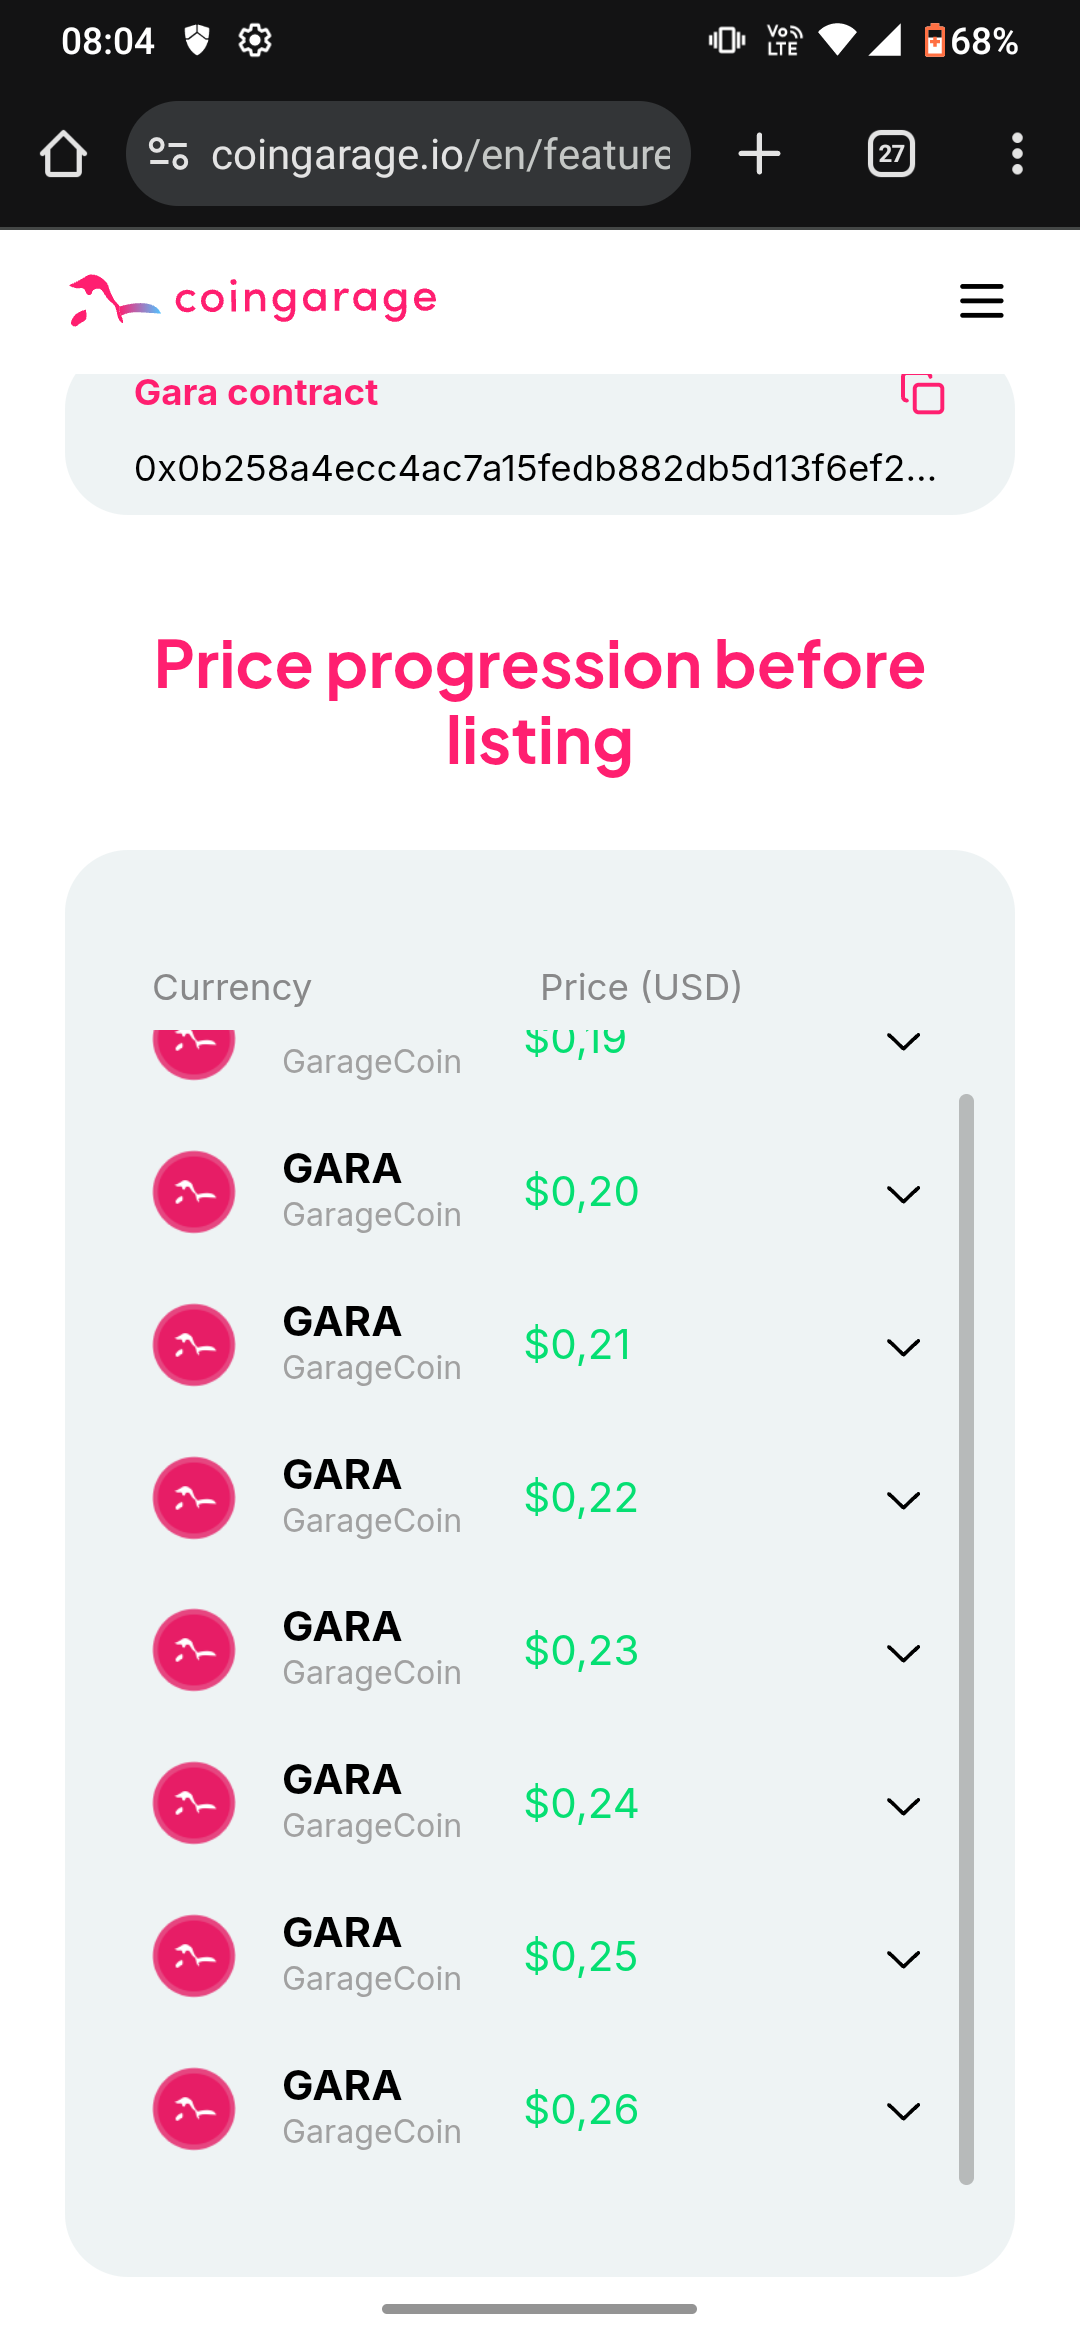Click the price list vertical scrollbar
Image resolution: width=1080 pixels, height=2340 pixels.
[x=966, y=1640]
